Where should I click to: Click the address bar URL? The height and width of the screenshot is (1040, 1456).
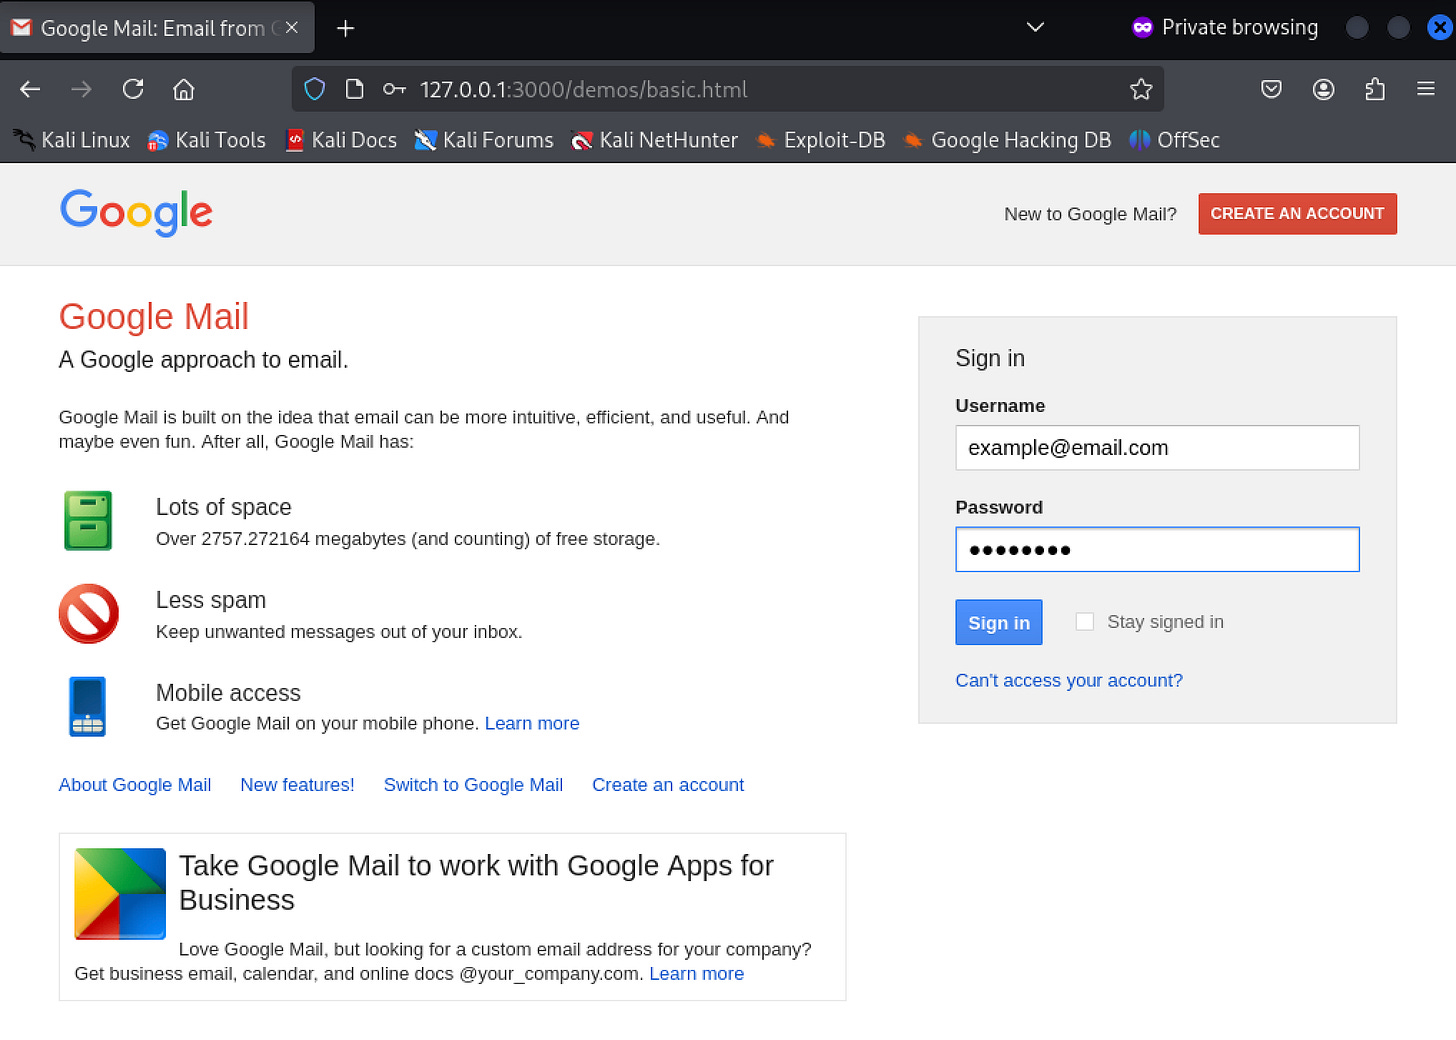click(x=583, y=89)
